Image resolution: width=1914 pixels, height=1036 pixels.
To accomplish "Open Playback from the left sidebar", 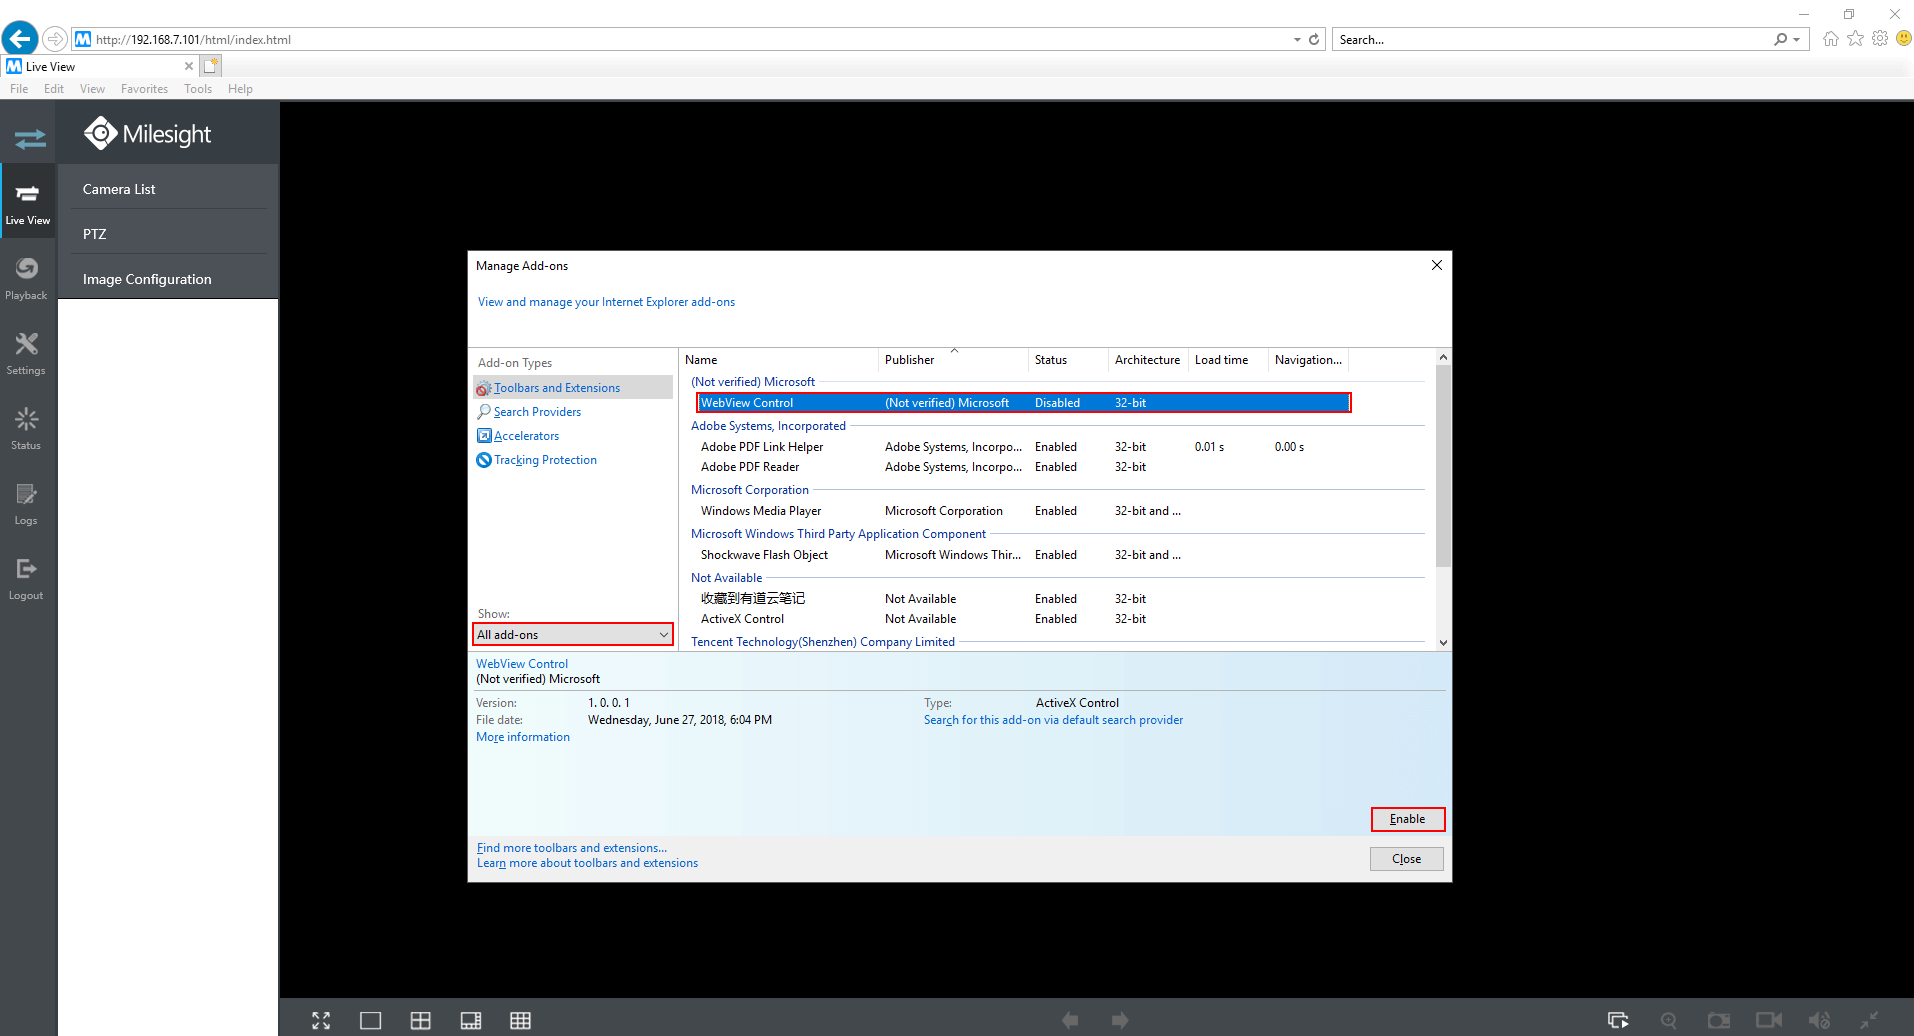I will (27, 277).
